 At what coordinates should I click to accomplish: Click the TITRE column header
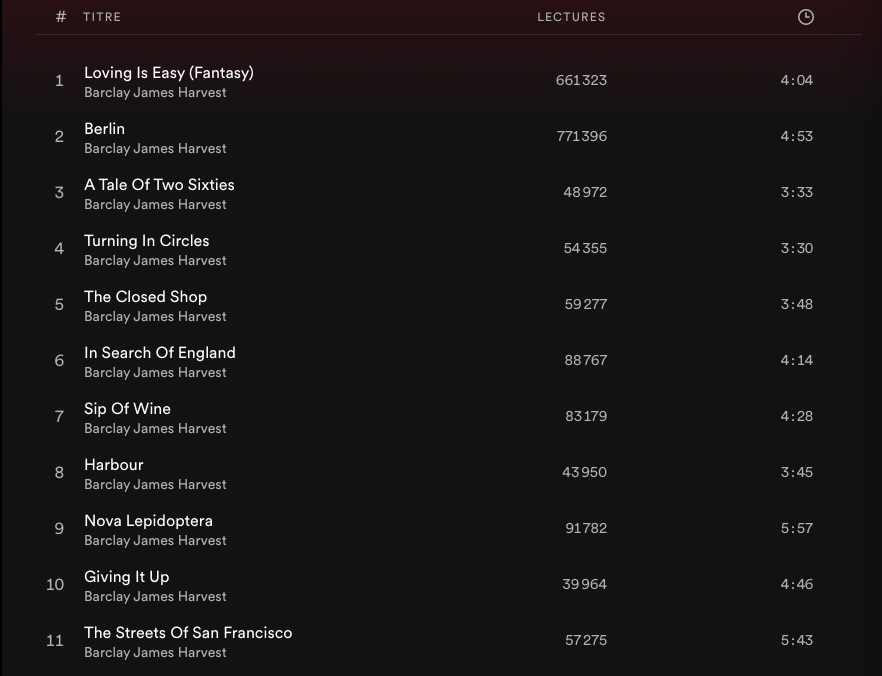[102, 17]
